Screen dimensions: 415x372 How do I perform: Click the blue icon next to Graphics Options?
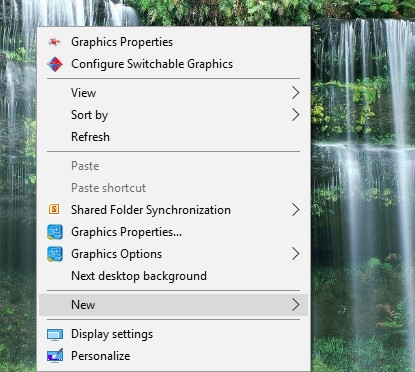55,254
